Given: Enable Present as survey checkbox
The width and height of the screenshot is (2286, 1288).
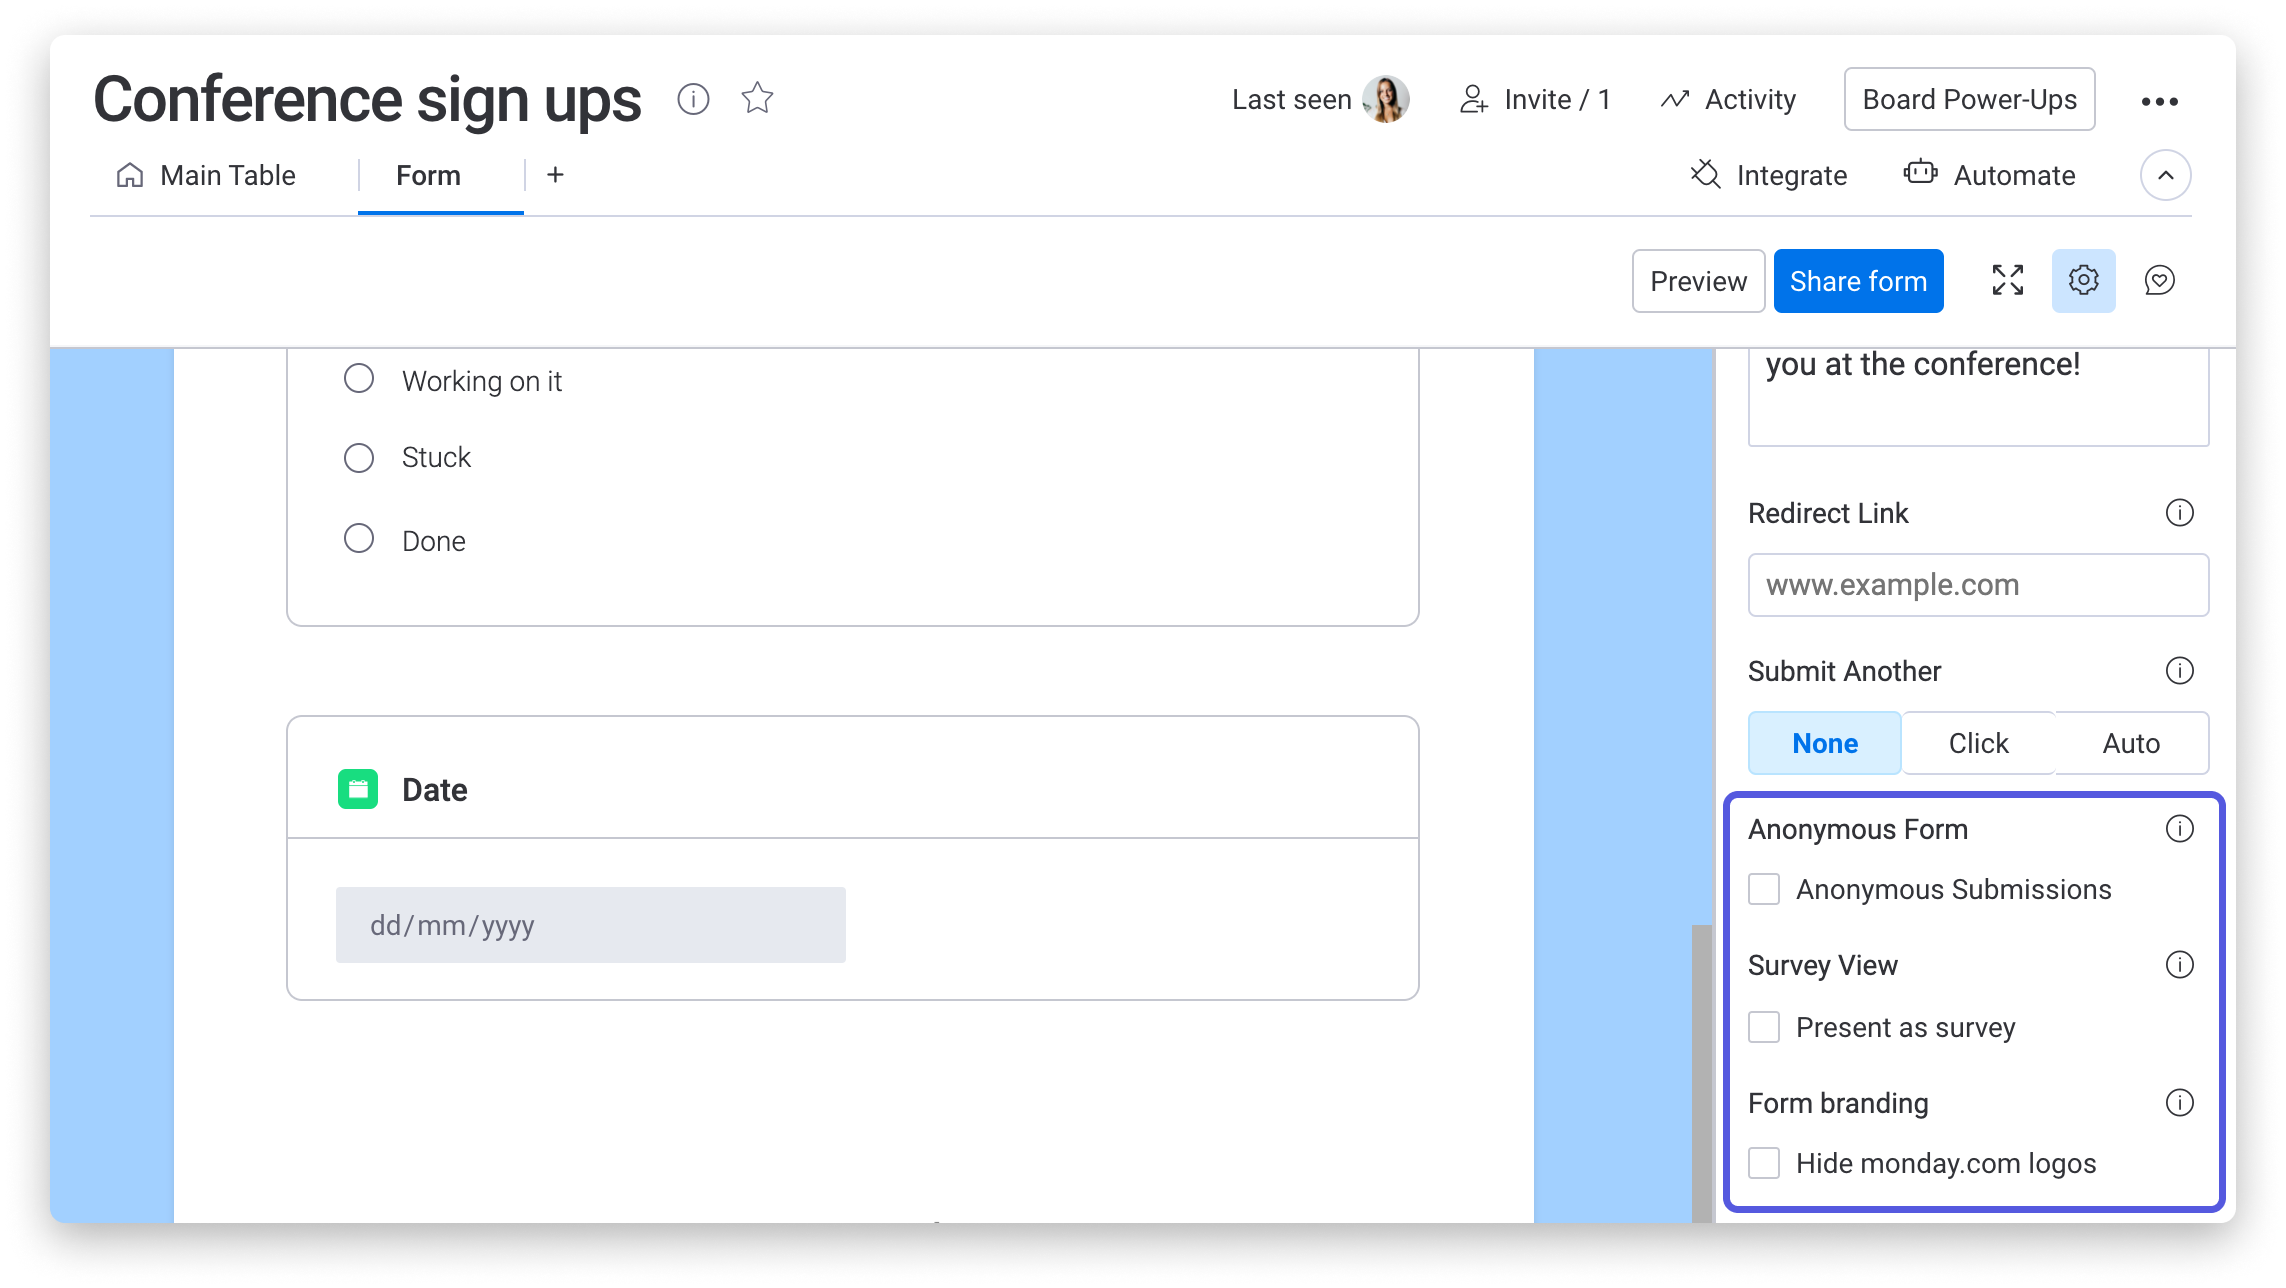Looking at the screenshot, I should pyautogui.click(x=1763, y=1026).
